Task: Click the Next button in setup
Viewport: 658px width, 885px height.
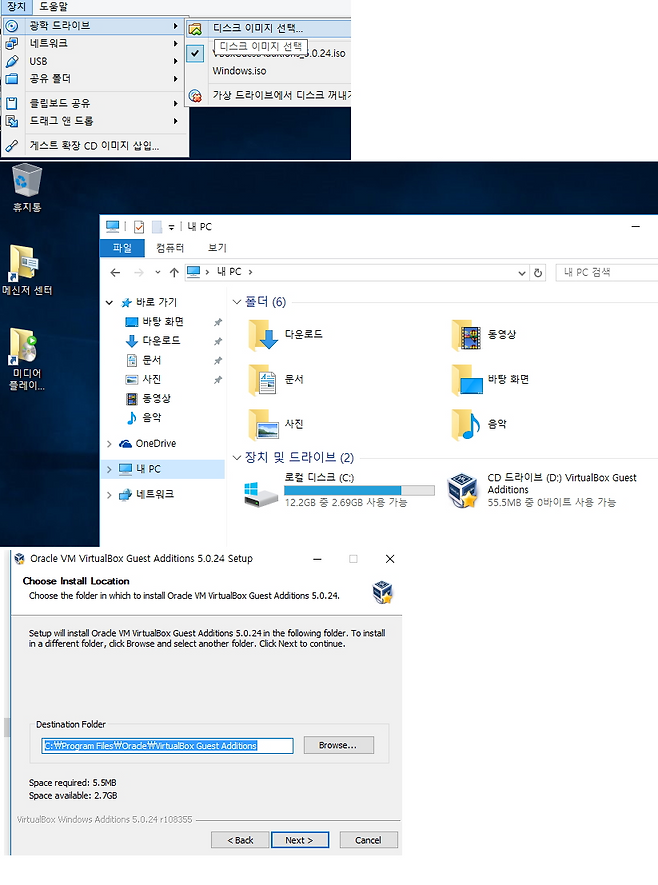Action: (x=299, y=840)
